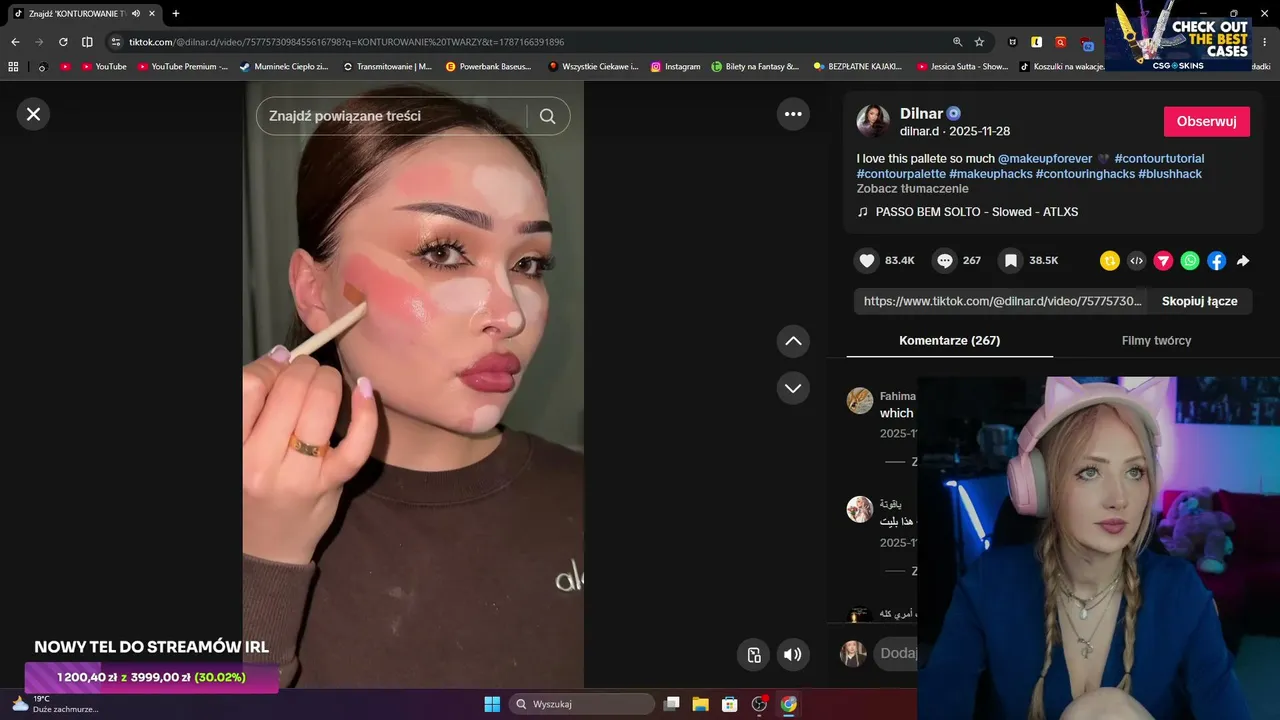
Task: Repost the video with the yellow icon
Action: click(1109, 261)
